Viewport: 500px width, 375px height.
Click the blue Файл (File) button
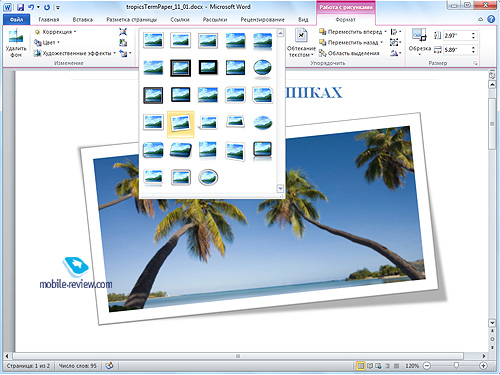coord(16,20)
